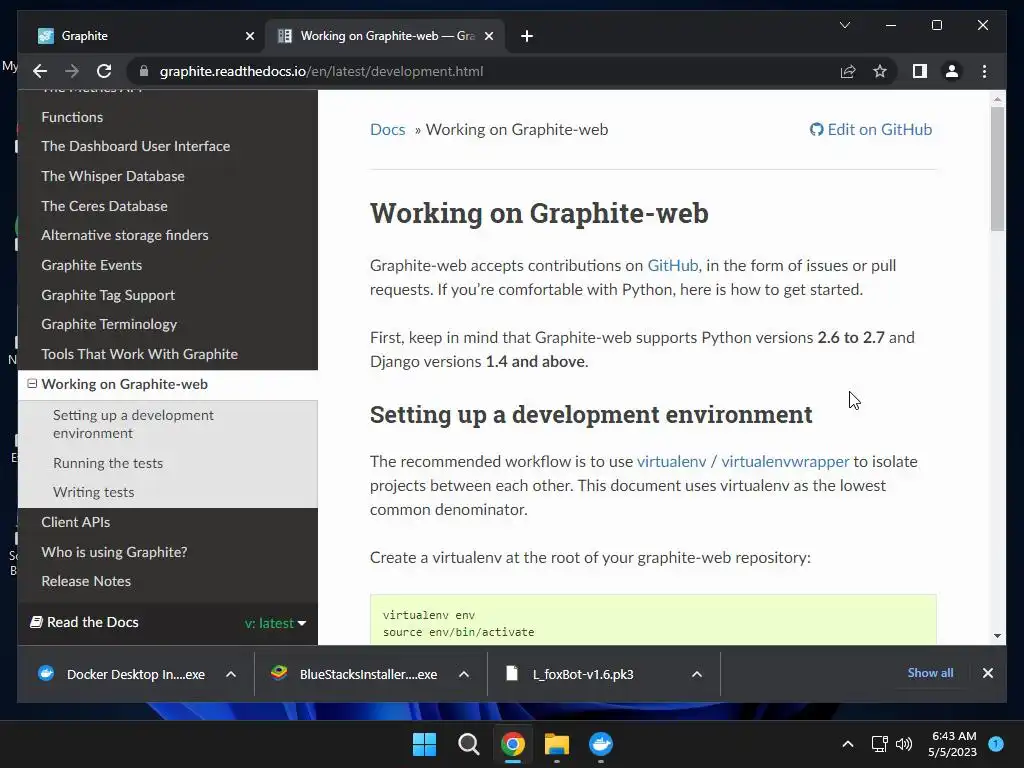The image size is (1024, 768).
Task: Click the Docs breadcrumb link
Action: coord(388,129)
